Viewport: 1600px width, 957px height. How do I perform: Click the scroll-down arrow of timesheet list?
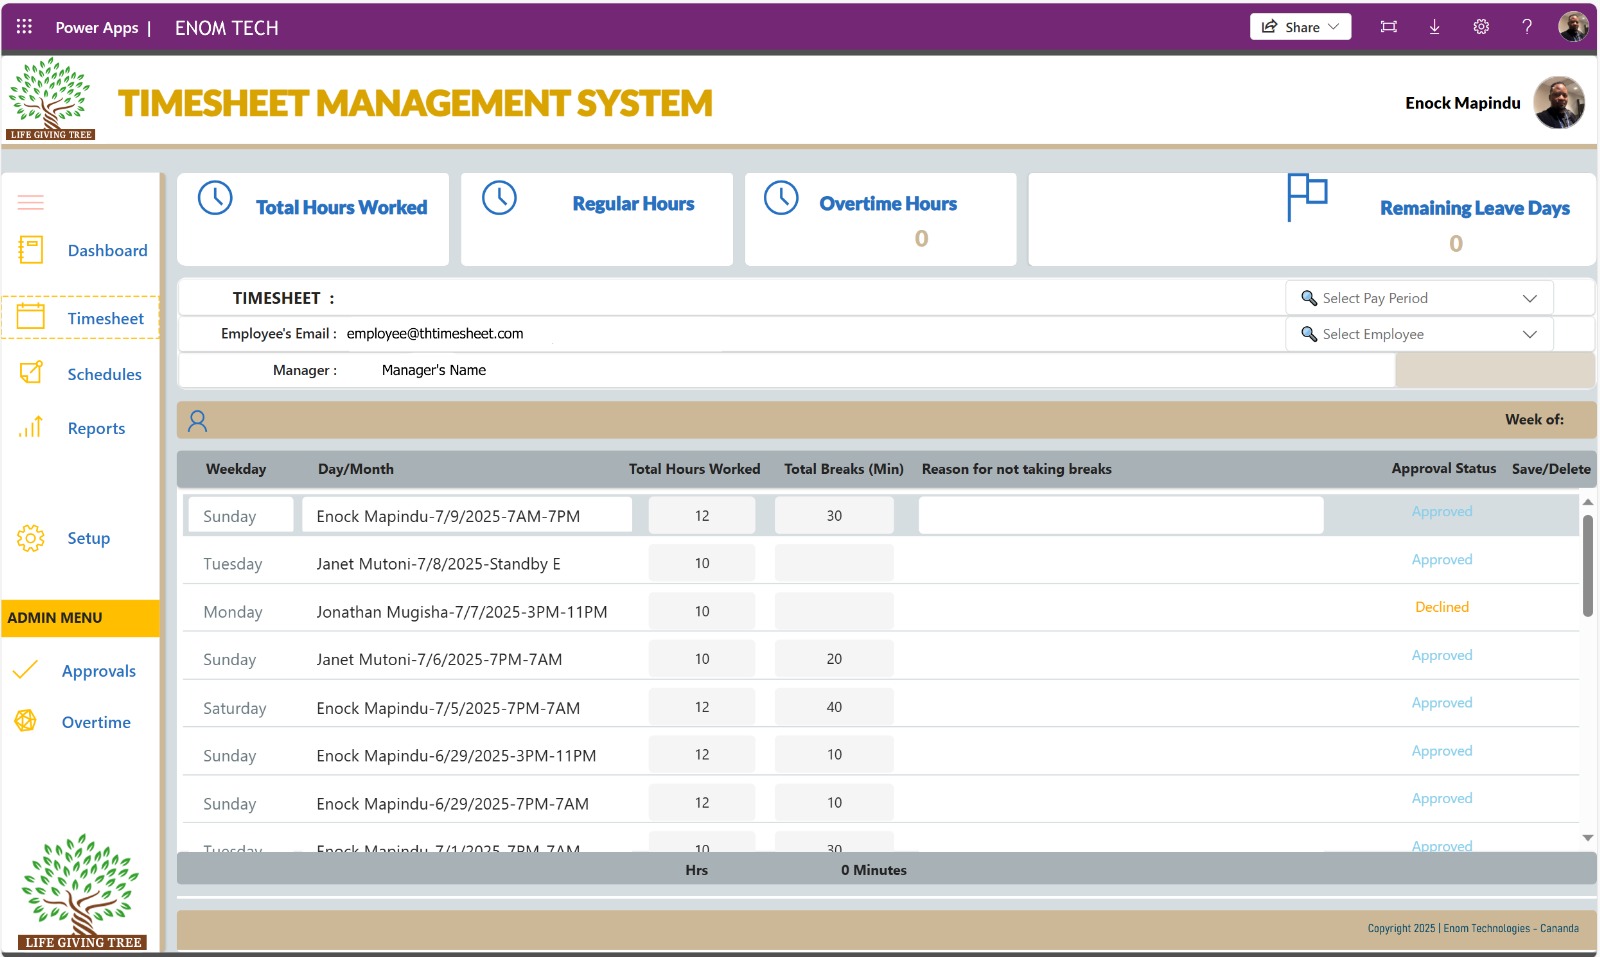click(x=1587, y=838)
